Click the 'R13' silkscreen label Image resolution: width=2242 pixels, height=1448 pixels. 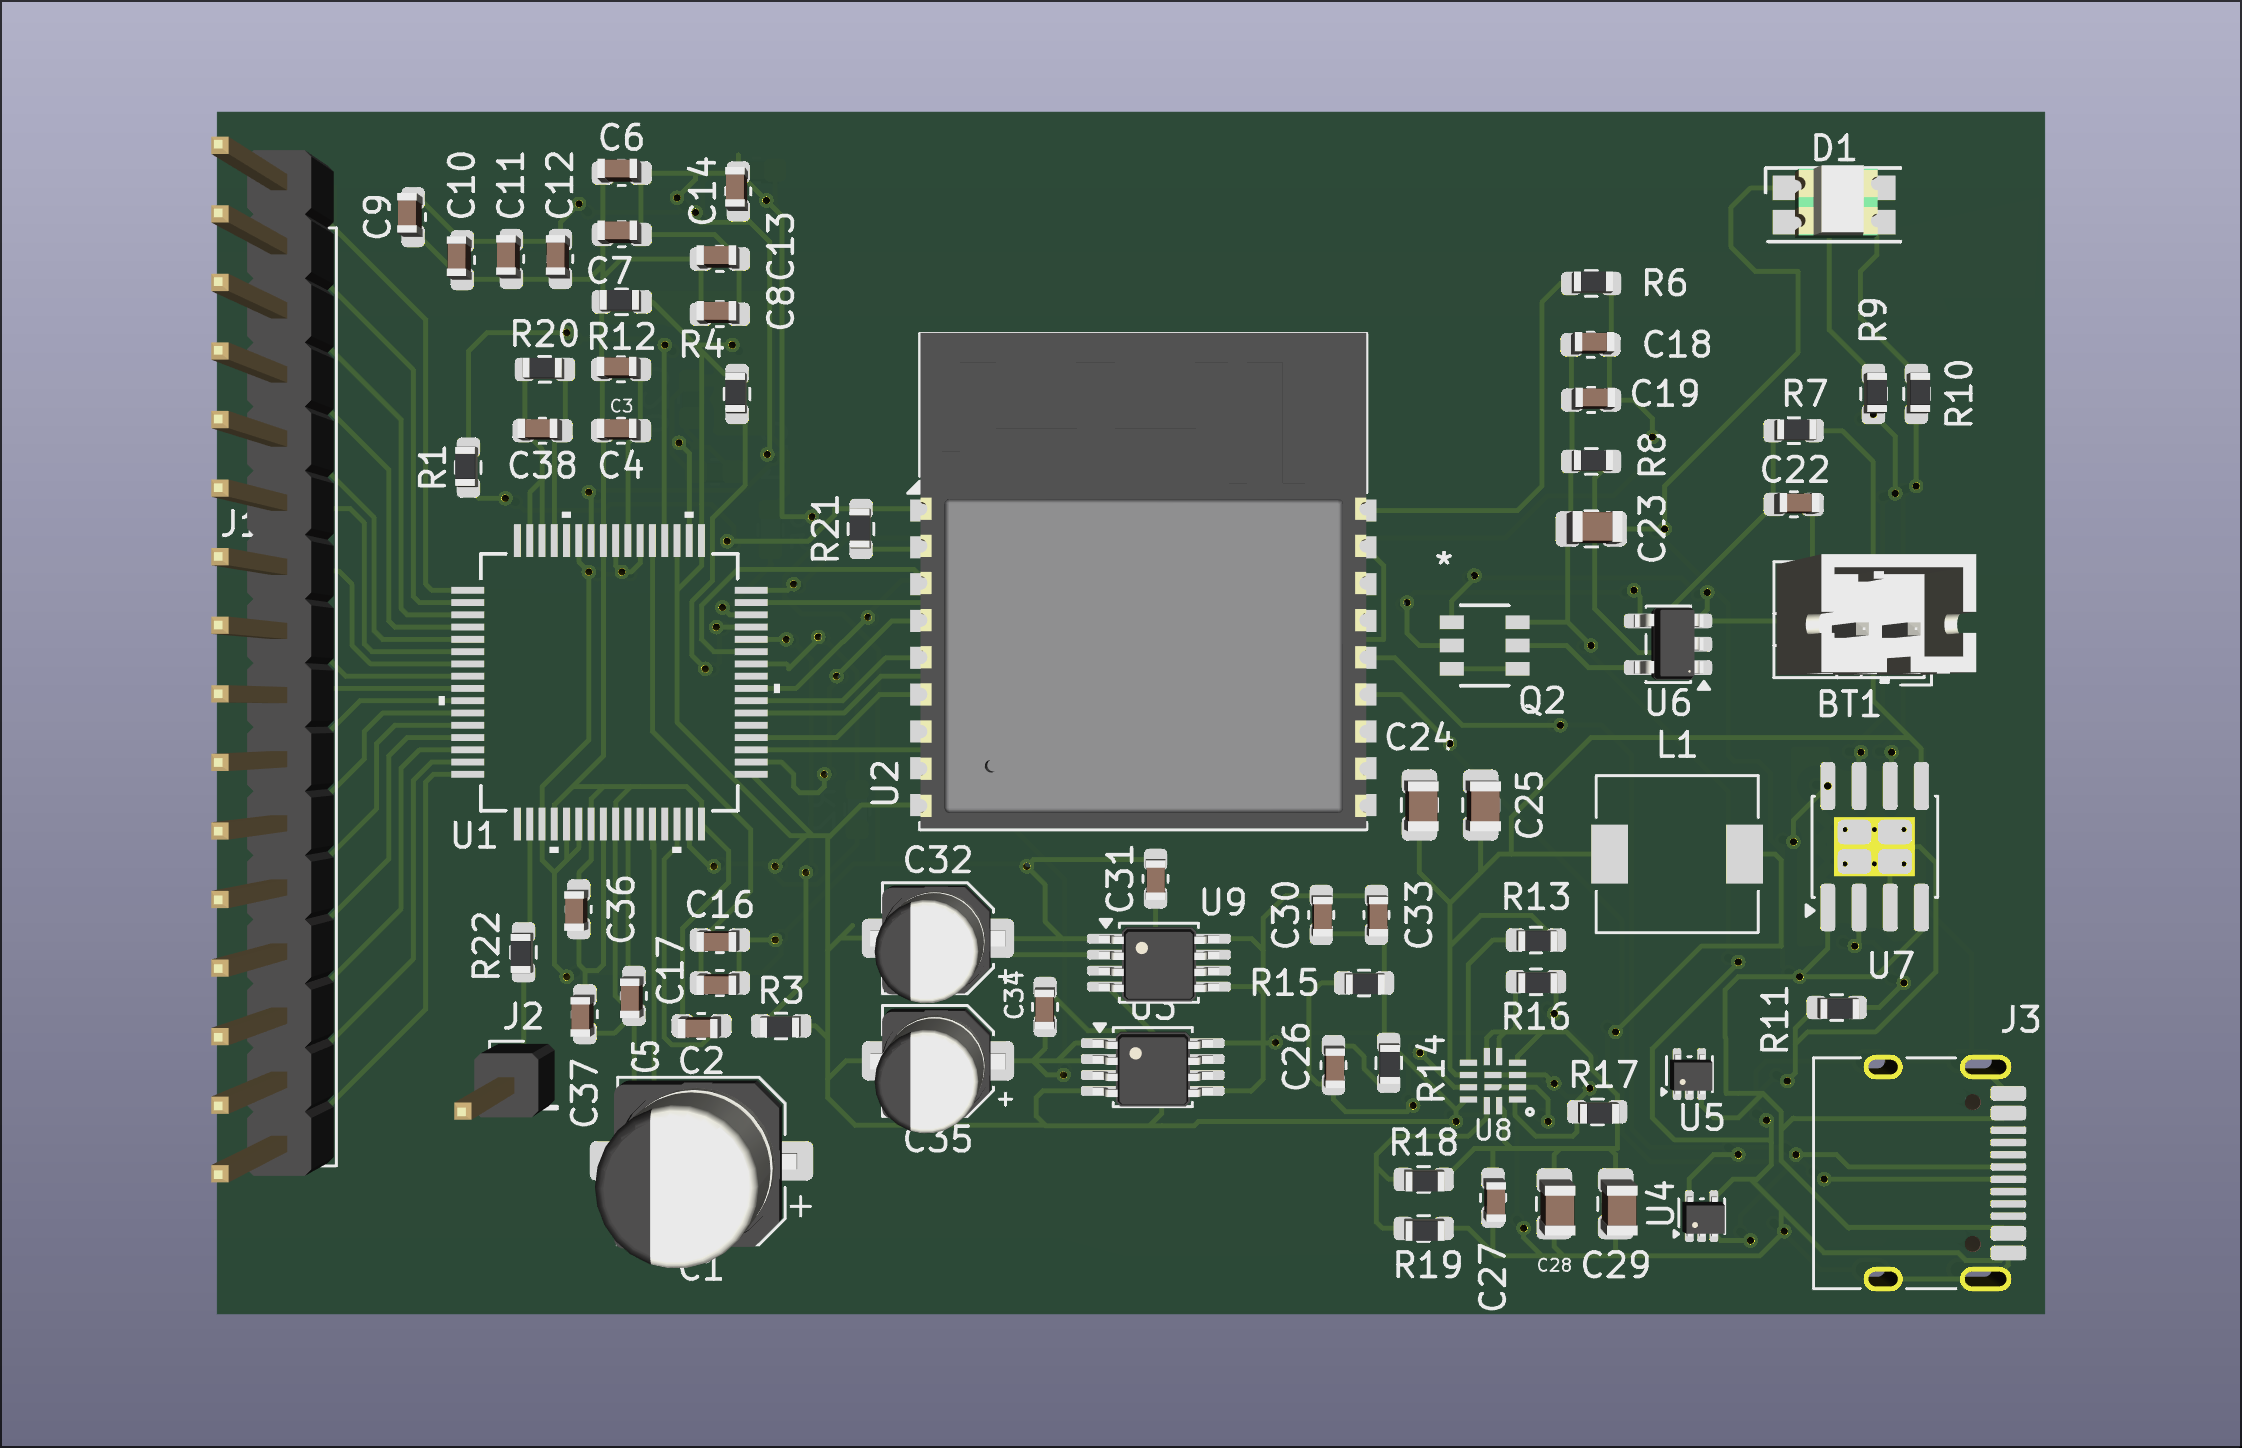(x=1536, y=897)
